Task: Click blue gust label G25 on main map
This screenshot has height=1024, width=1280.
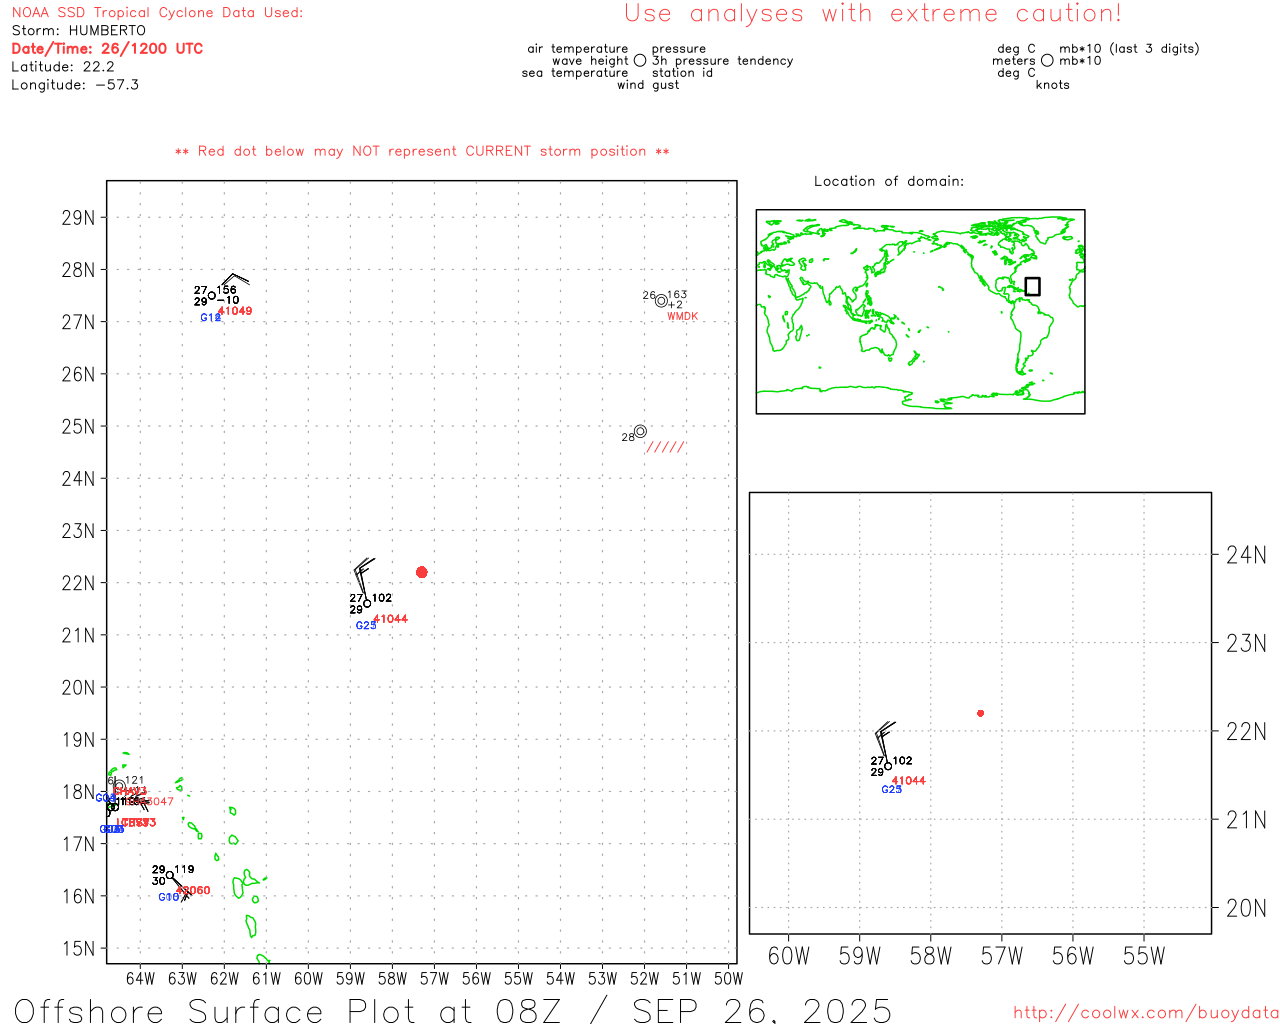Action: click(366, 626)
